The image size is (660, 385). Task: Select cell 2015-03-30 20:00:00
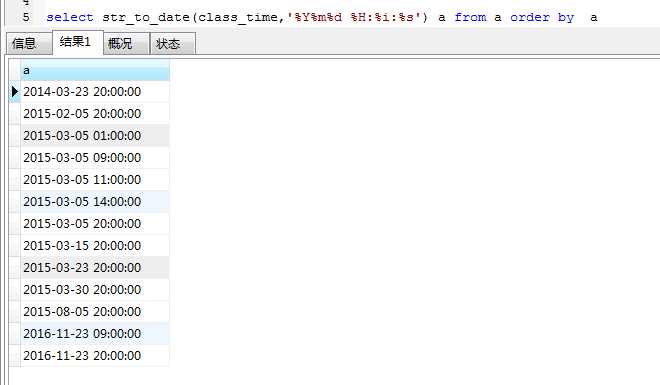[95, 289]
